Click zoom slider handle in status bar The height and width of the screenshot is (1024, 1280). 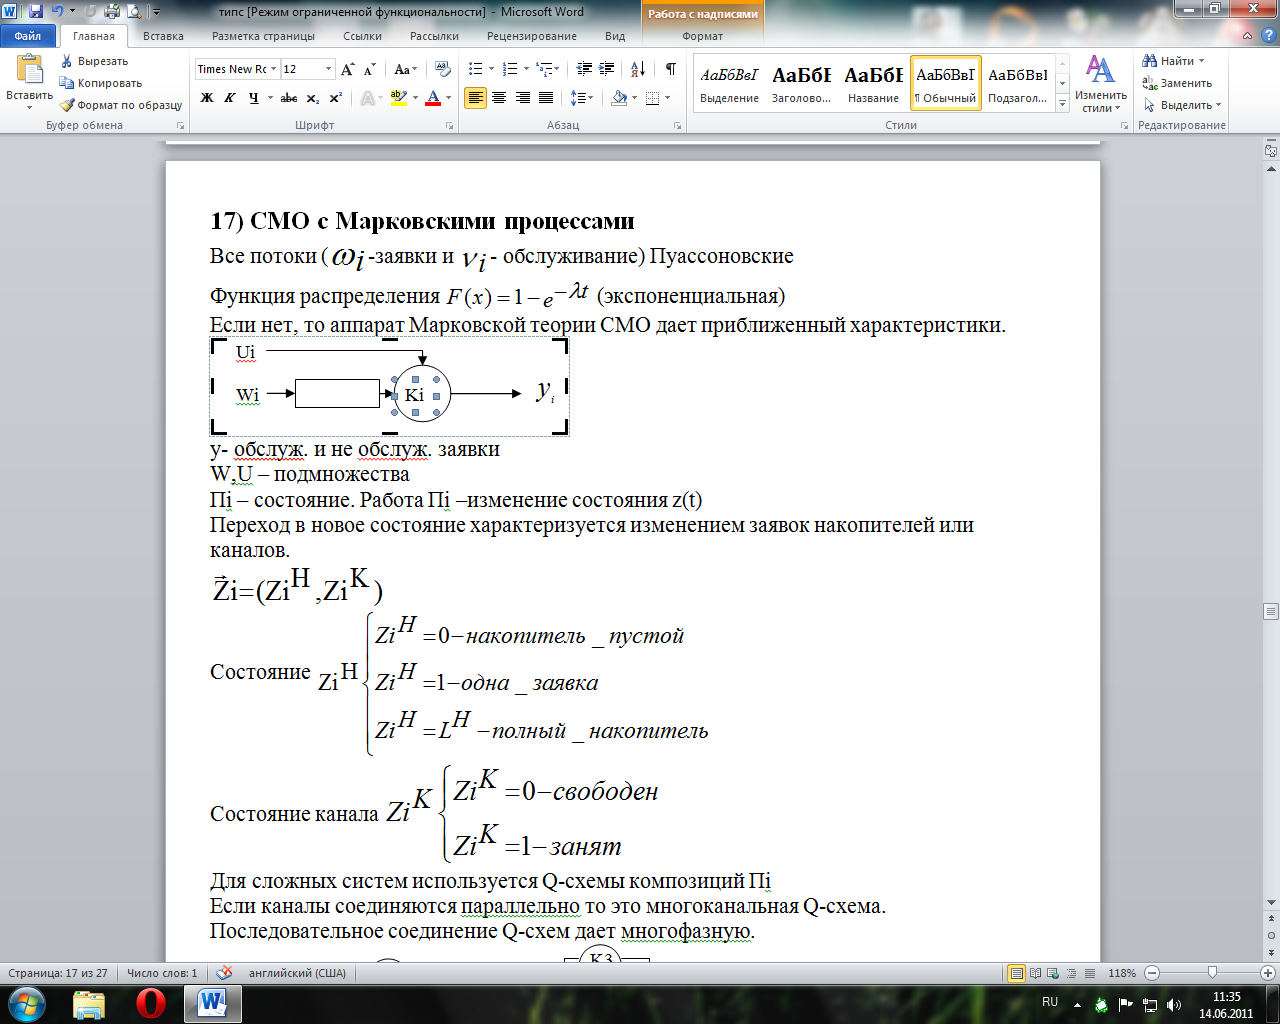1212,973
